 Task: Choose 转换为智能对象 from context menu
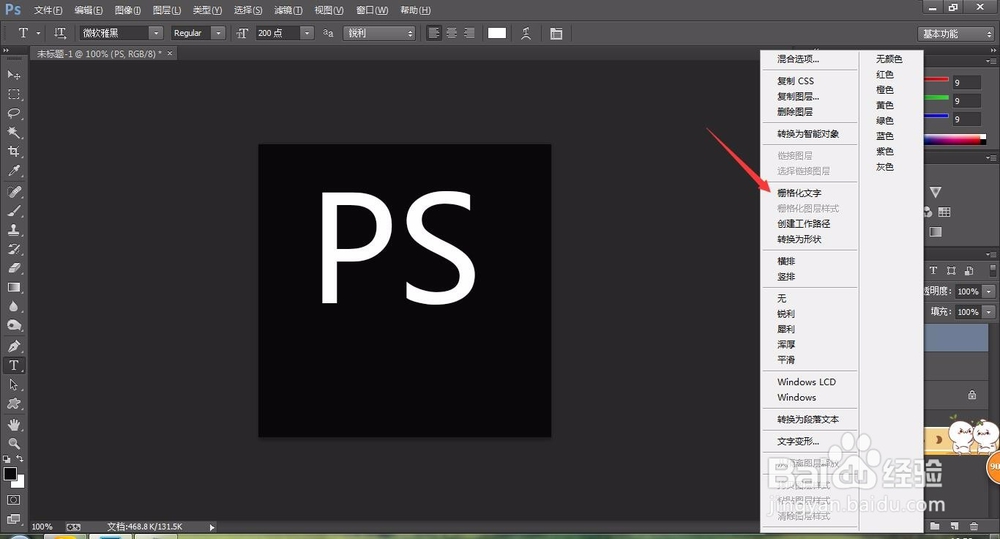click(809, 134)
